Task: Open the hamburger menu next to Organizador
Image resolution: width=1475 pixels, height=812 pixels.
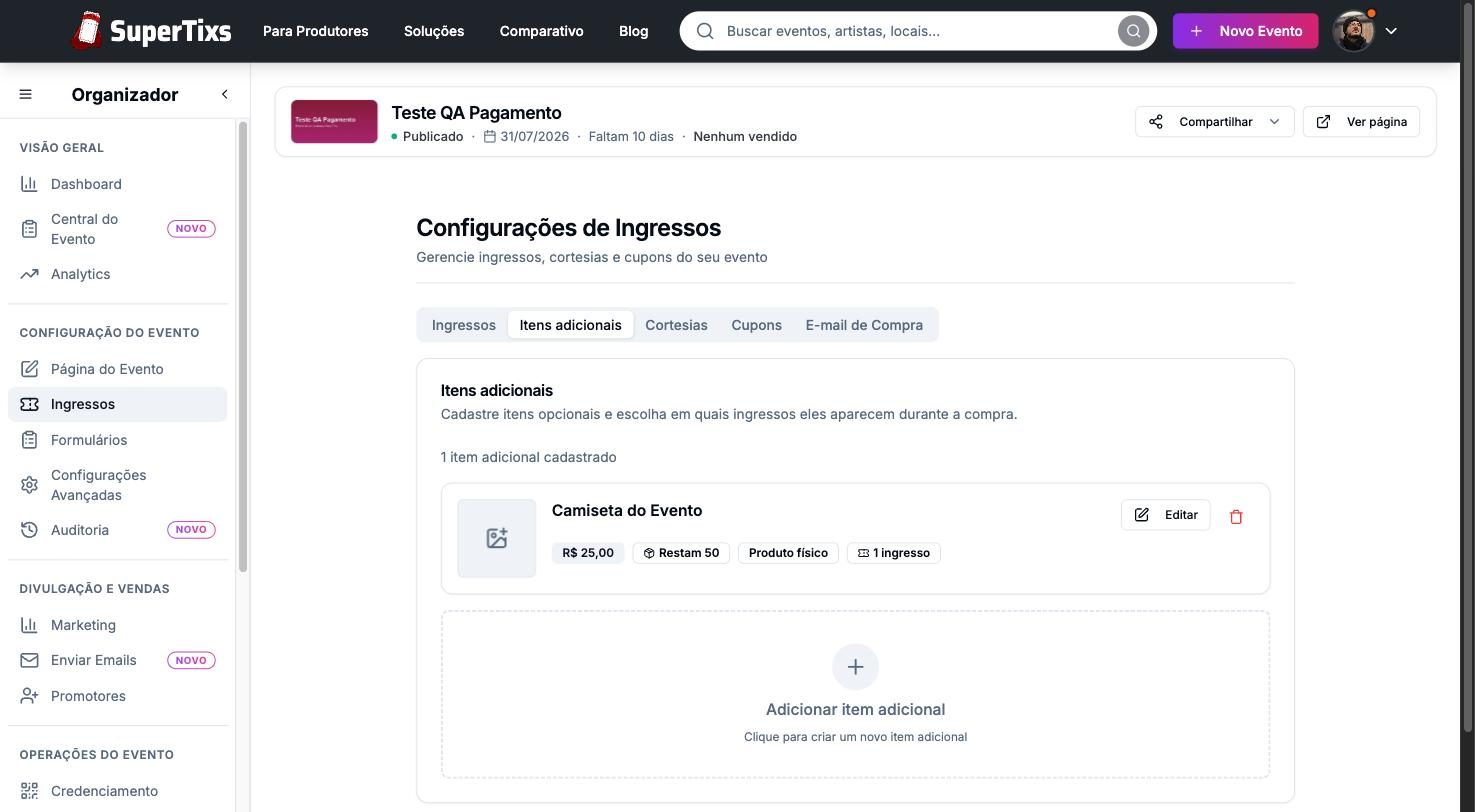Action: coord(26,94)
